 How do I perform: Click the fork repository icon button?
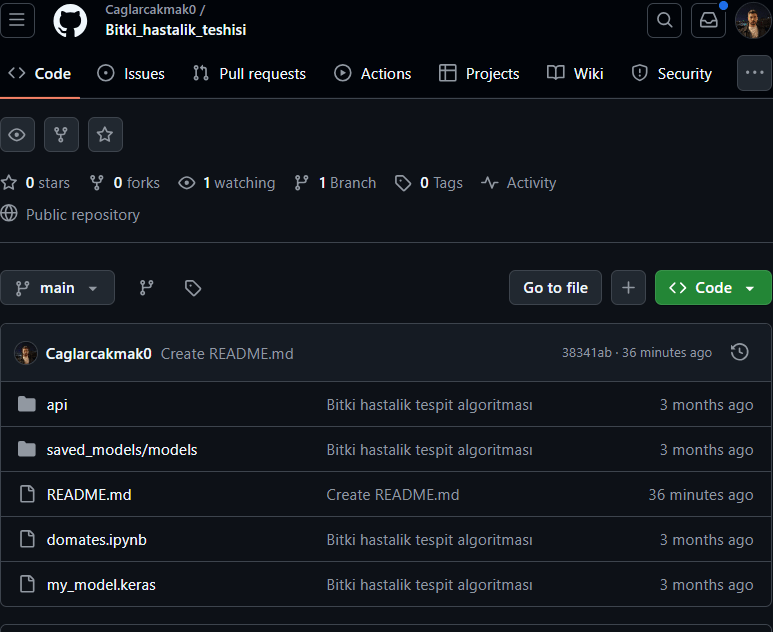coord(61,134)
